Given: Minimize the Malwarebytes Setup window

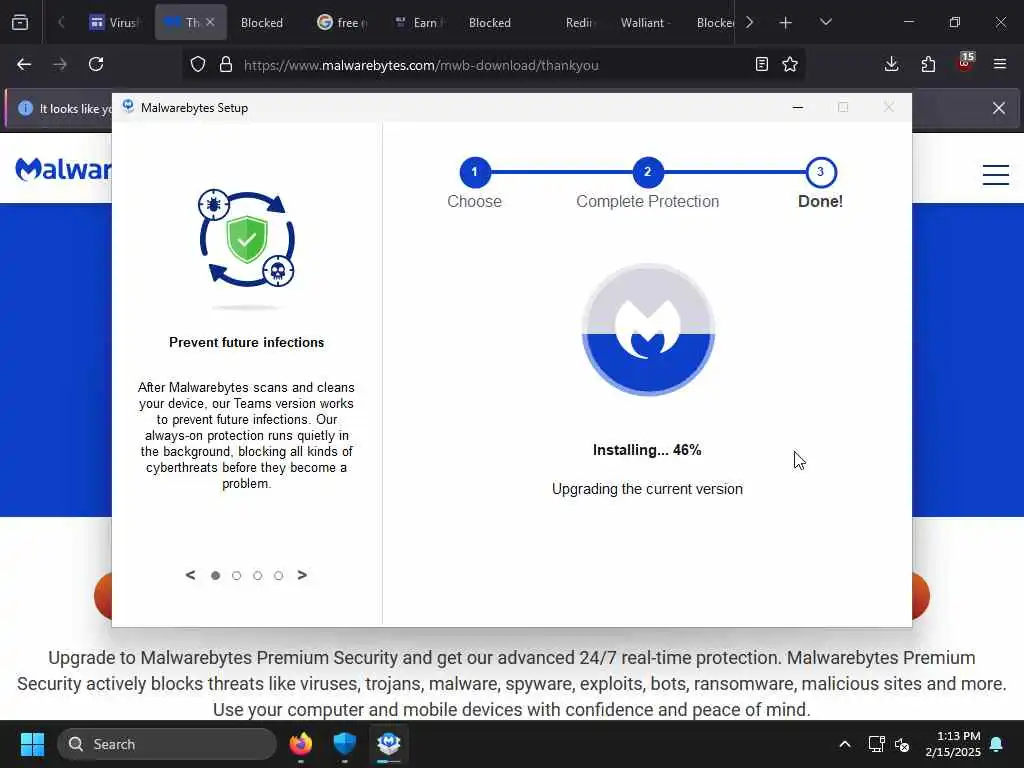Looking at the screenshot, I should coord(797,107).
